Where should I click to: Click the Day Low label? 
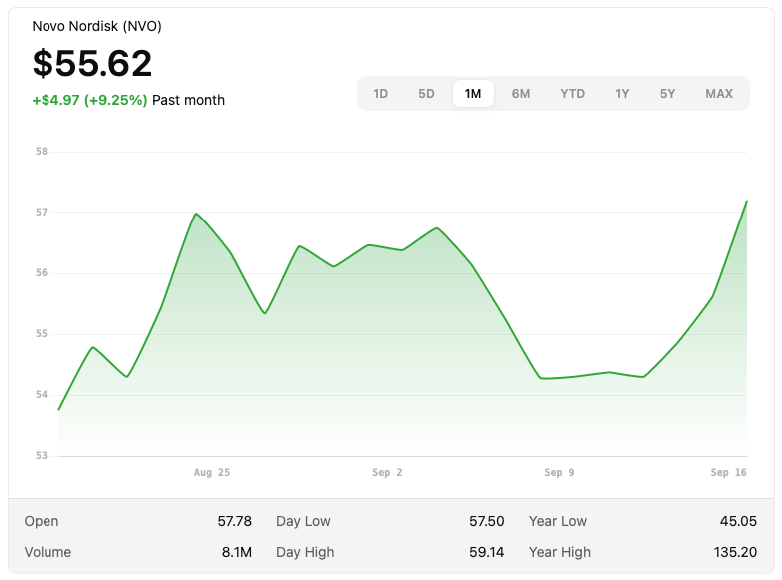[x=303, y=521]
